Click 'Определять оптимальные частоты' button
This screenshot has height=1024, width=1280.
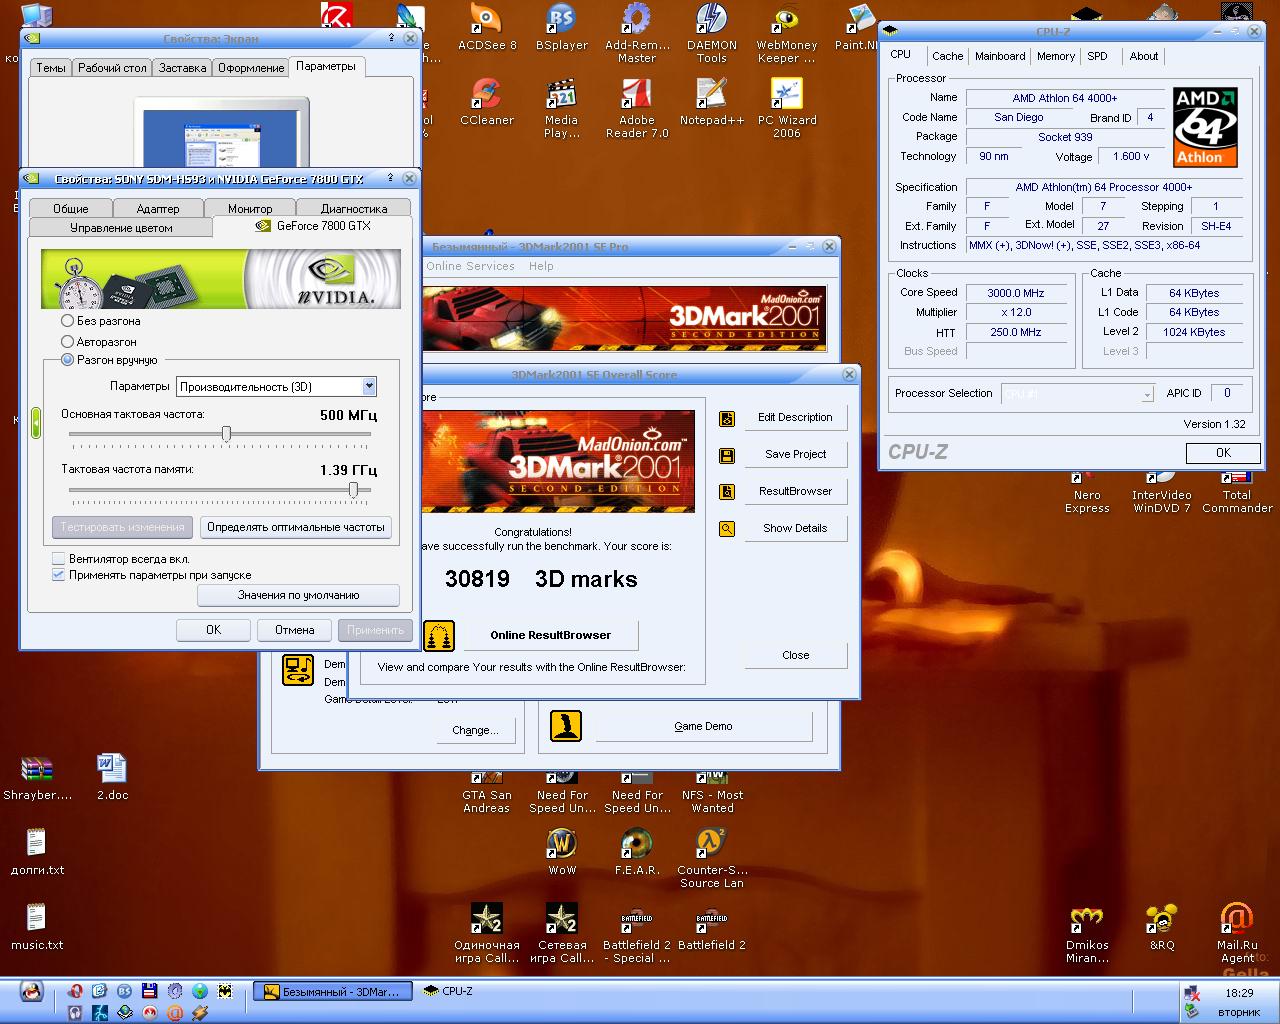(295, 527)
